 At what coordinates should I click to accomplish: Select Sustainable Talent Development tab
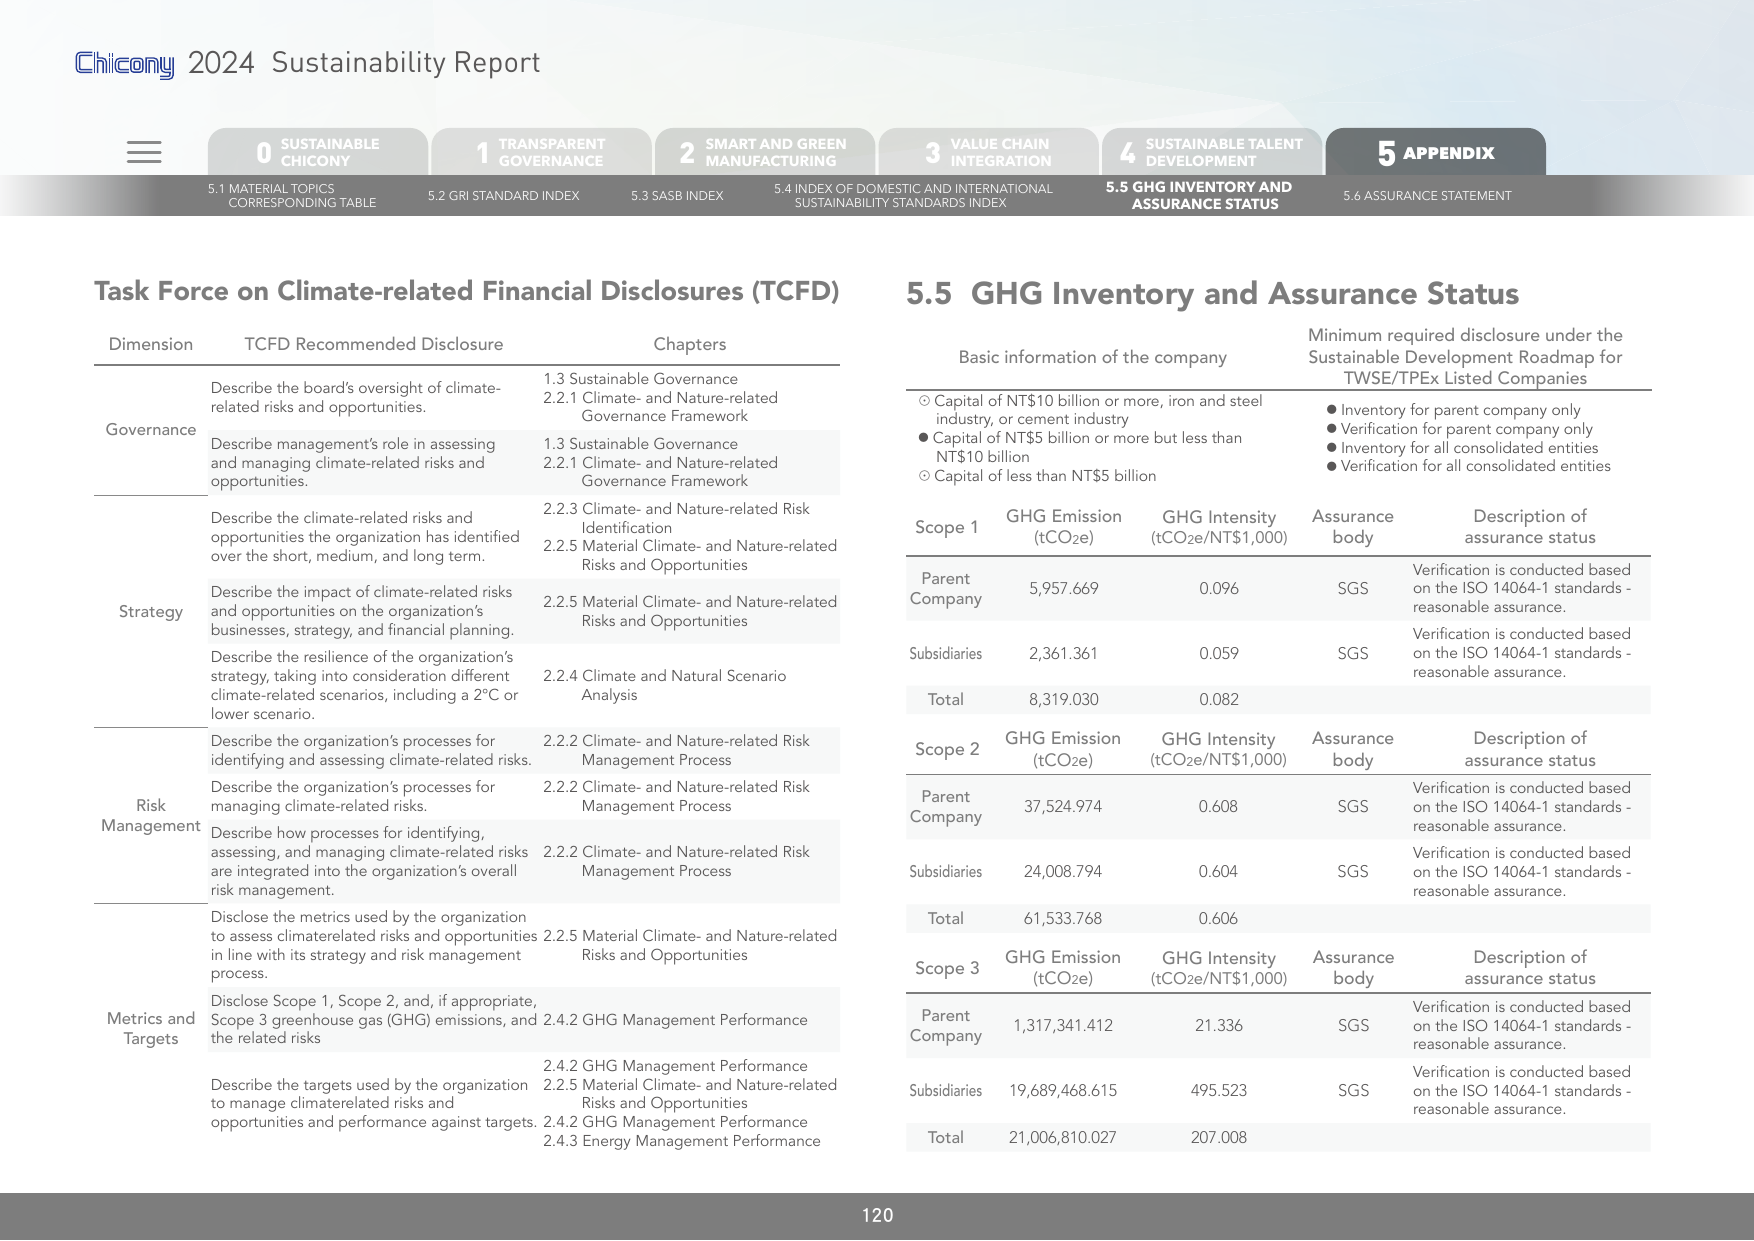pyautogui.click(x=1212, y=152)
